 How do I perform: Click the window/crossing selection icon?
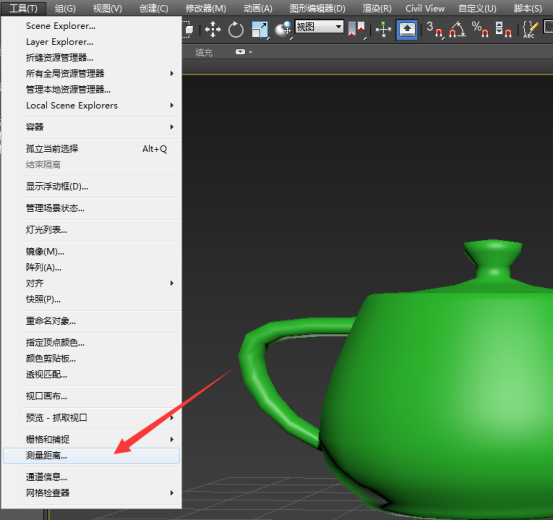[x=189, y=30]
